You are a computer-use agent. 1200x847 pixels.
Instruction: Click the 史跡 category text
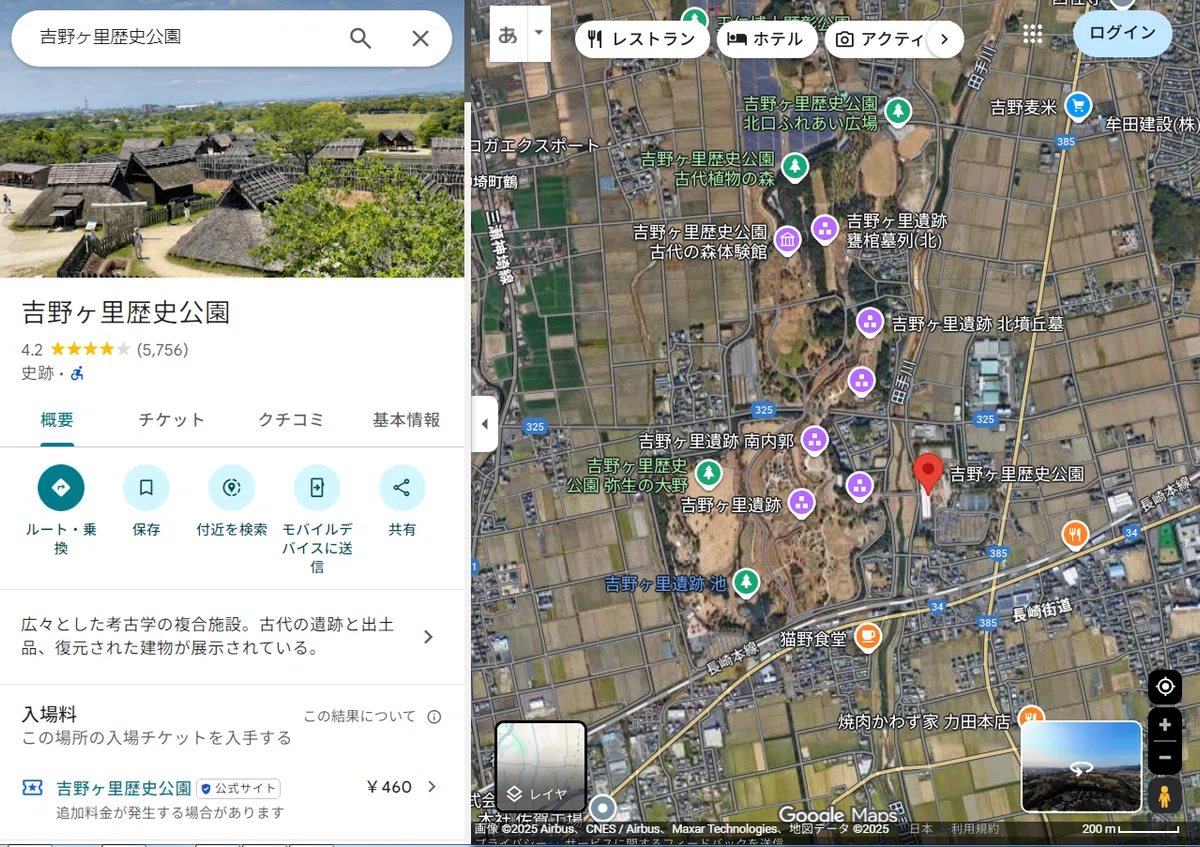[37, 373]
